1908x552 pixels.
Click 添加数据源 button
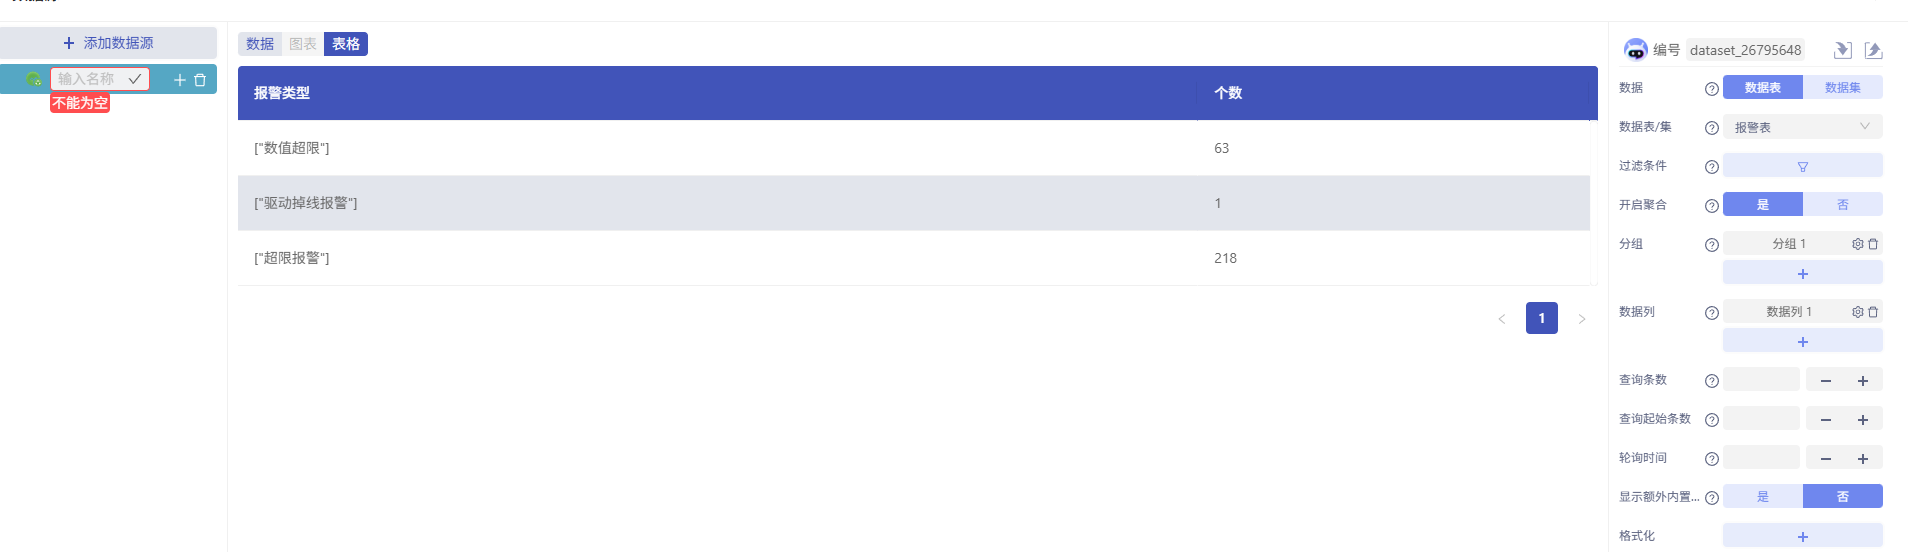pos(108,43)
